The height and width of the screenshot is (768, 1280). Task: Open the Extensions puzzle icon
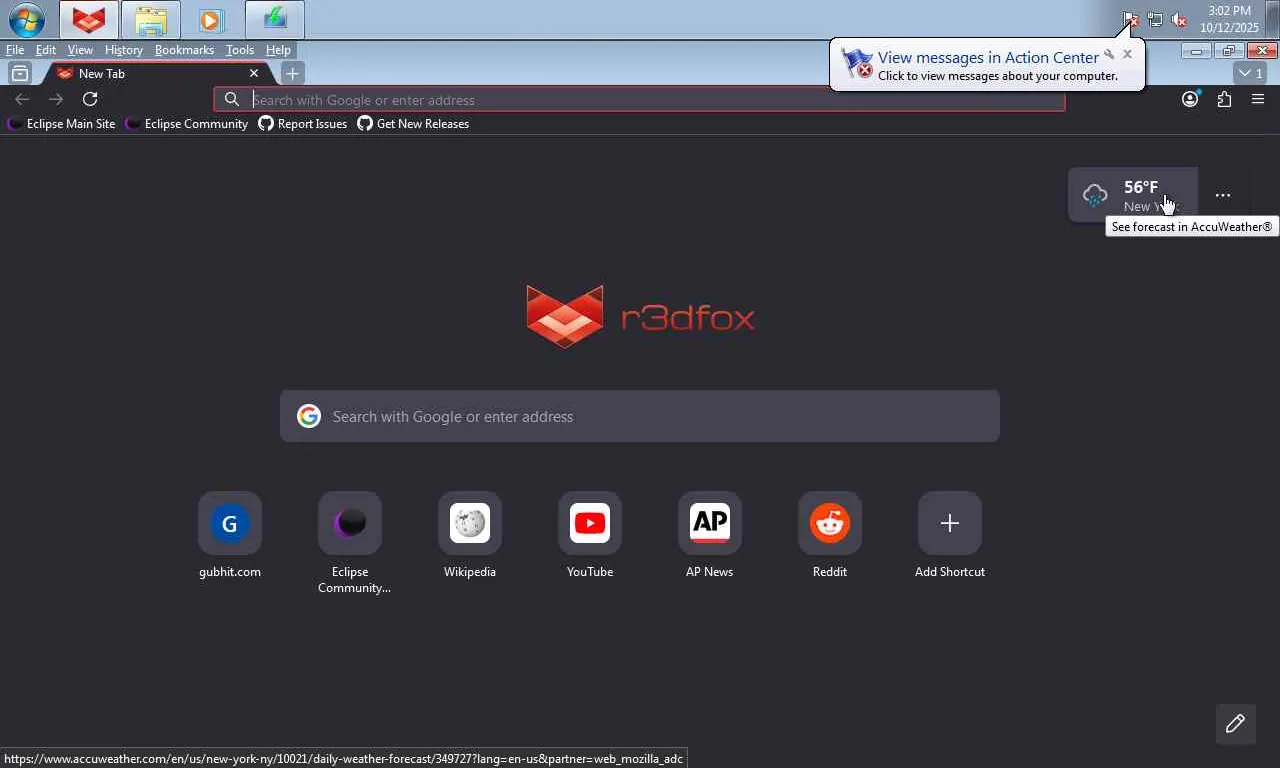coord(1224,99)
